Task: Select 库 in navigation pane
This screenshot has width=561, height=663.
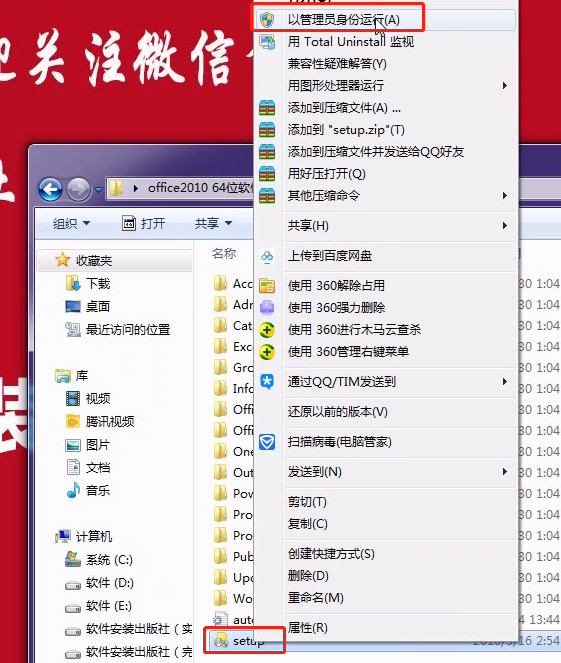Action: (72, 375)
